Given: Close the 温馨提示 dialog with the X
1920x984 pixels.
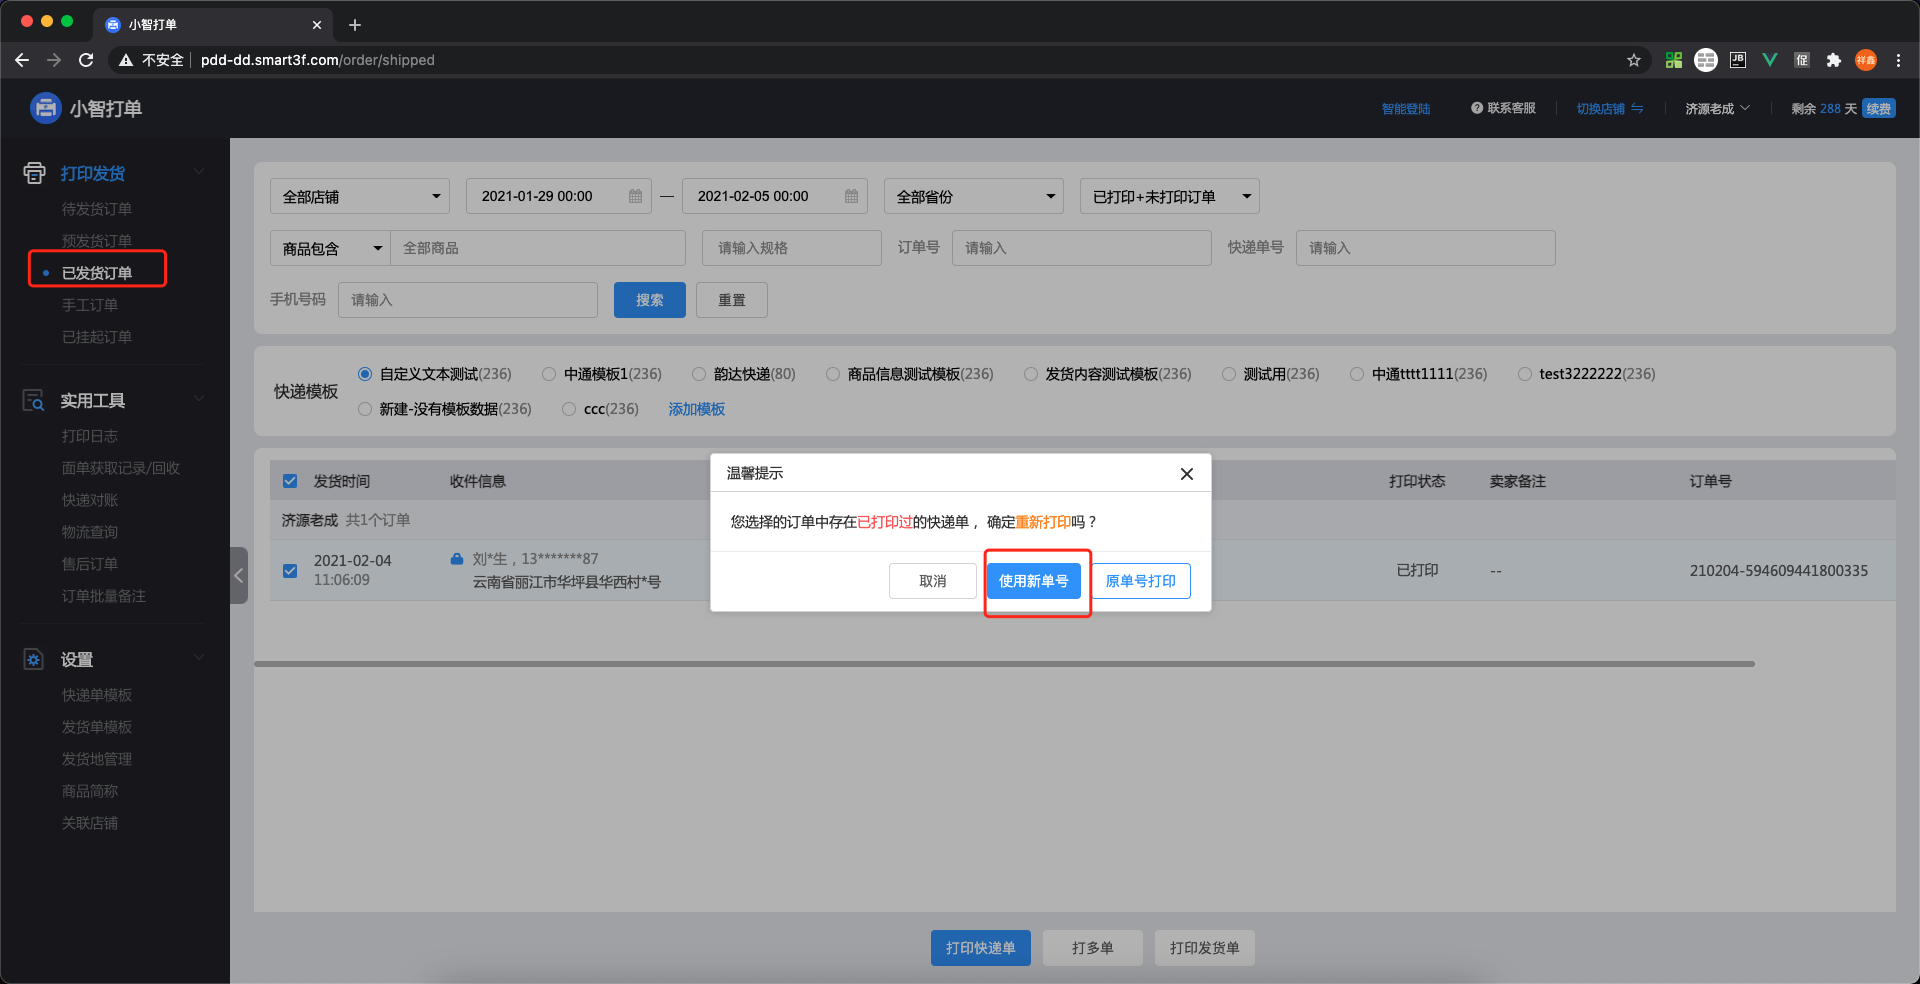Looking at the screenshot, I should coord(1186,474).
